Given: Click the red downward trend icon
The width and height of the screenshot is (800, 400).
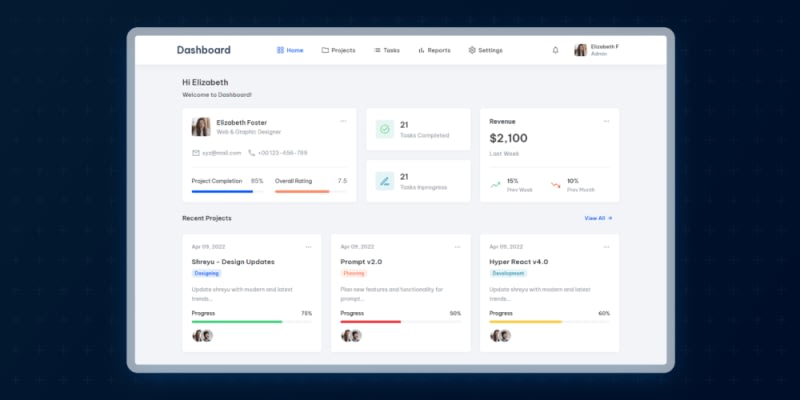Looking at the screenshot, I should [x=555, y=184].
